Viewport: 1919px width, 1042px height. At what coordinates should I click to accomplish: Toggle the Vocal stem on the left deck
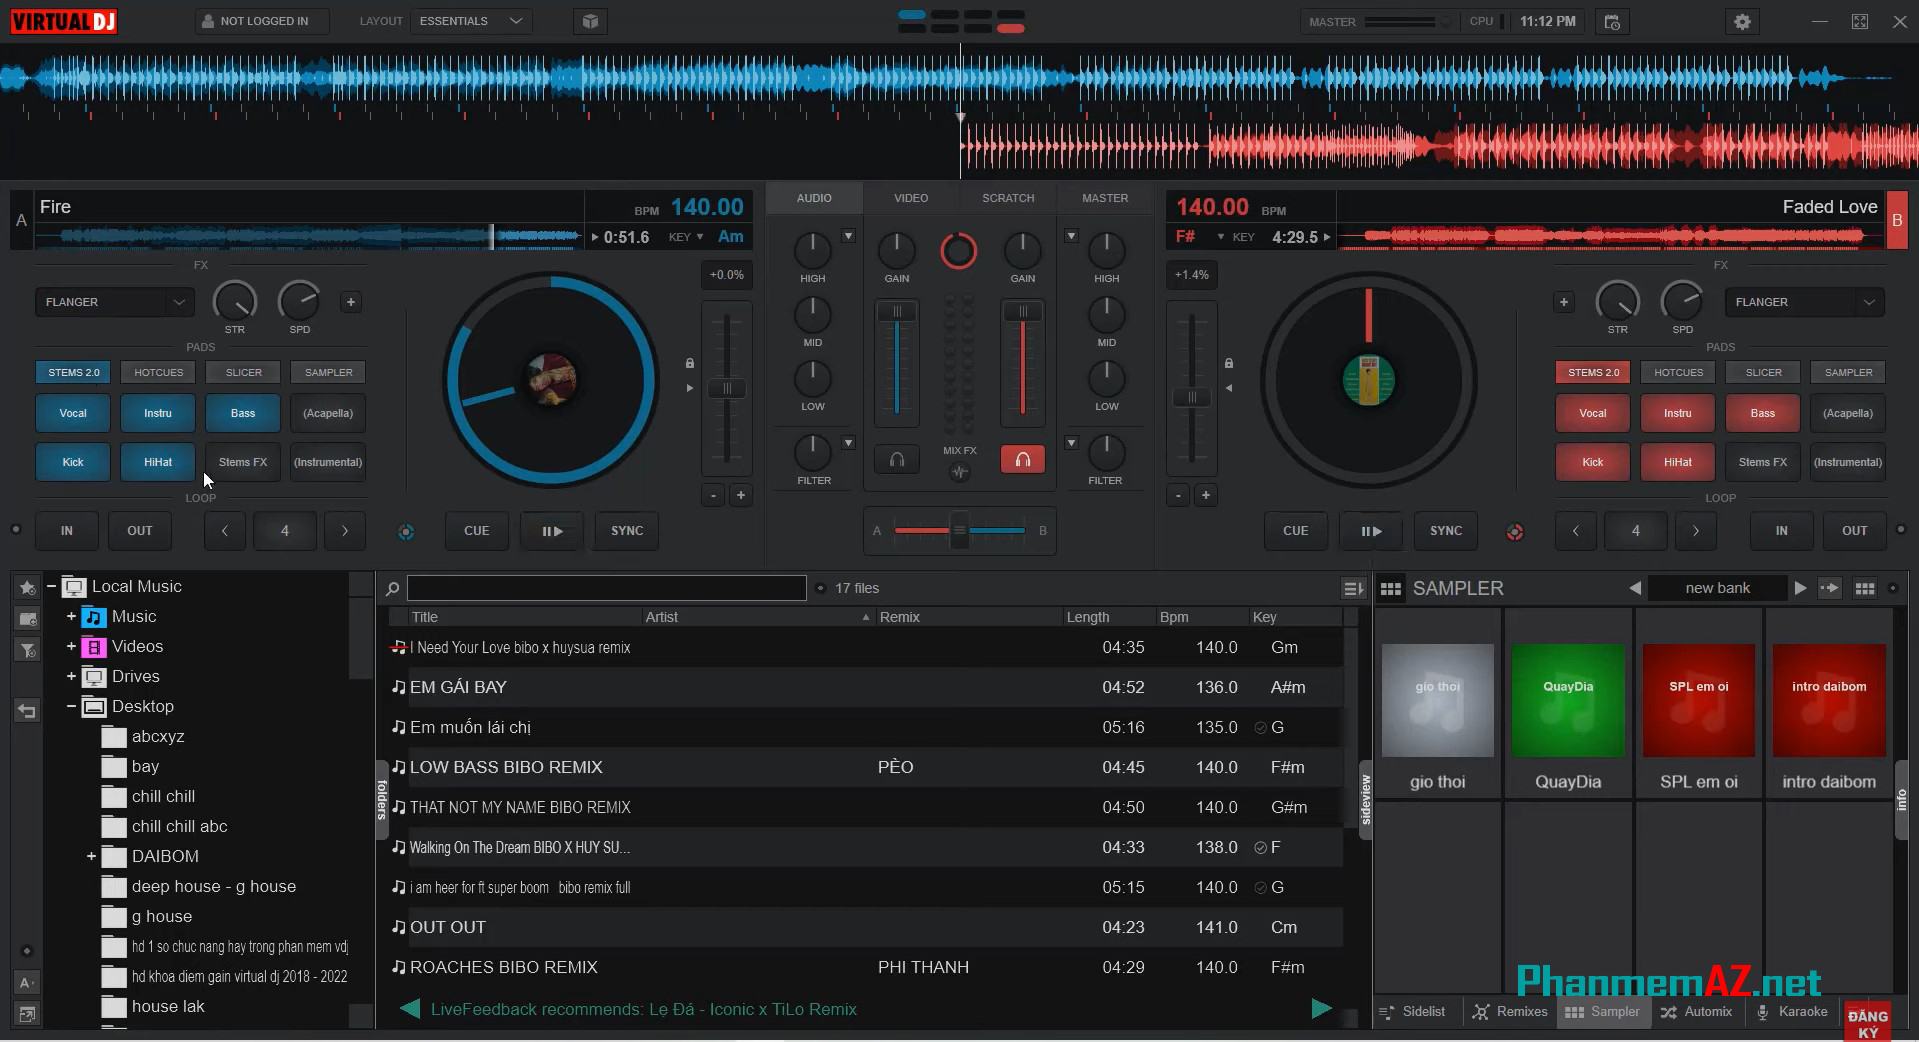(x=72, y=413)
